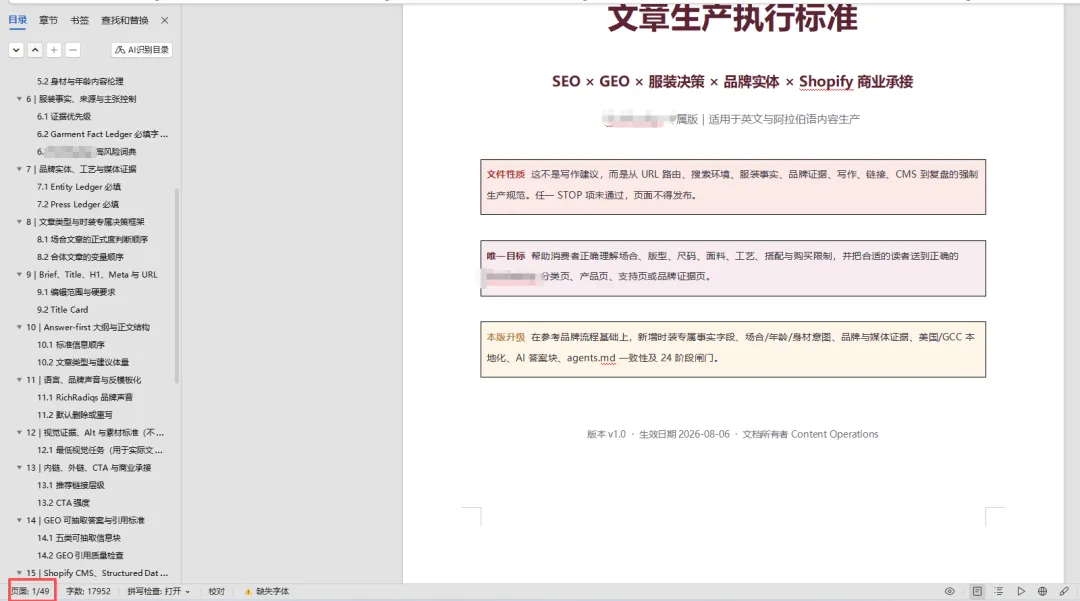Go to heading 10.2 文章类型与建议体量
Viewport: 1080px width, 601px height.
(x=83, y=362)
